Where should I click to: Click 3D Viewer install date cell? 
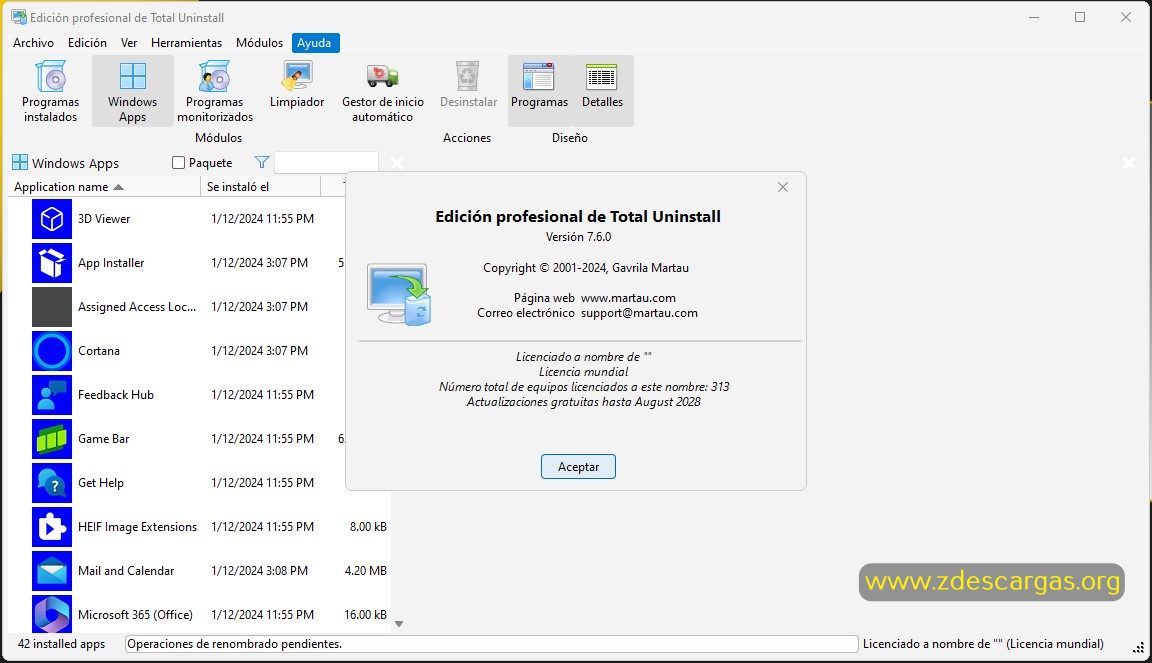262,218
